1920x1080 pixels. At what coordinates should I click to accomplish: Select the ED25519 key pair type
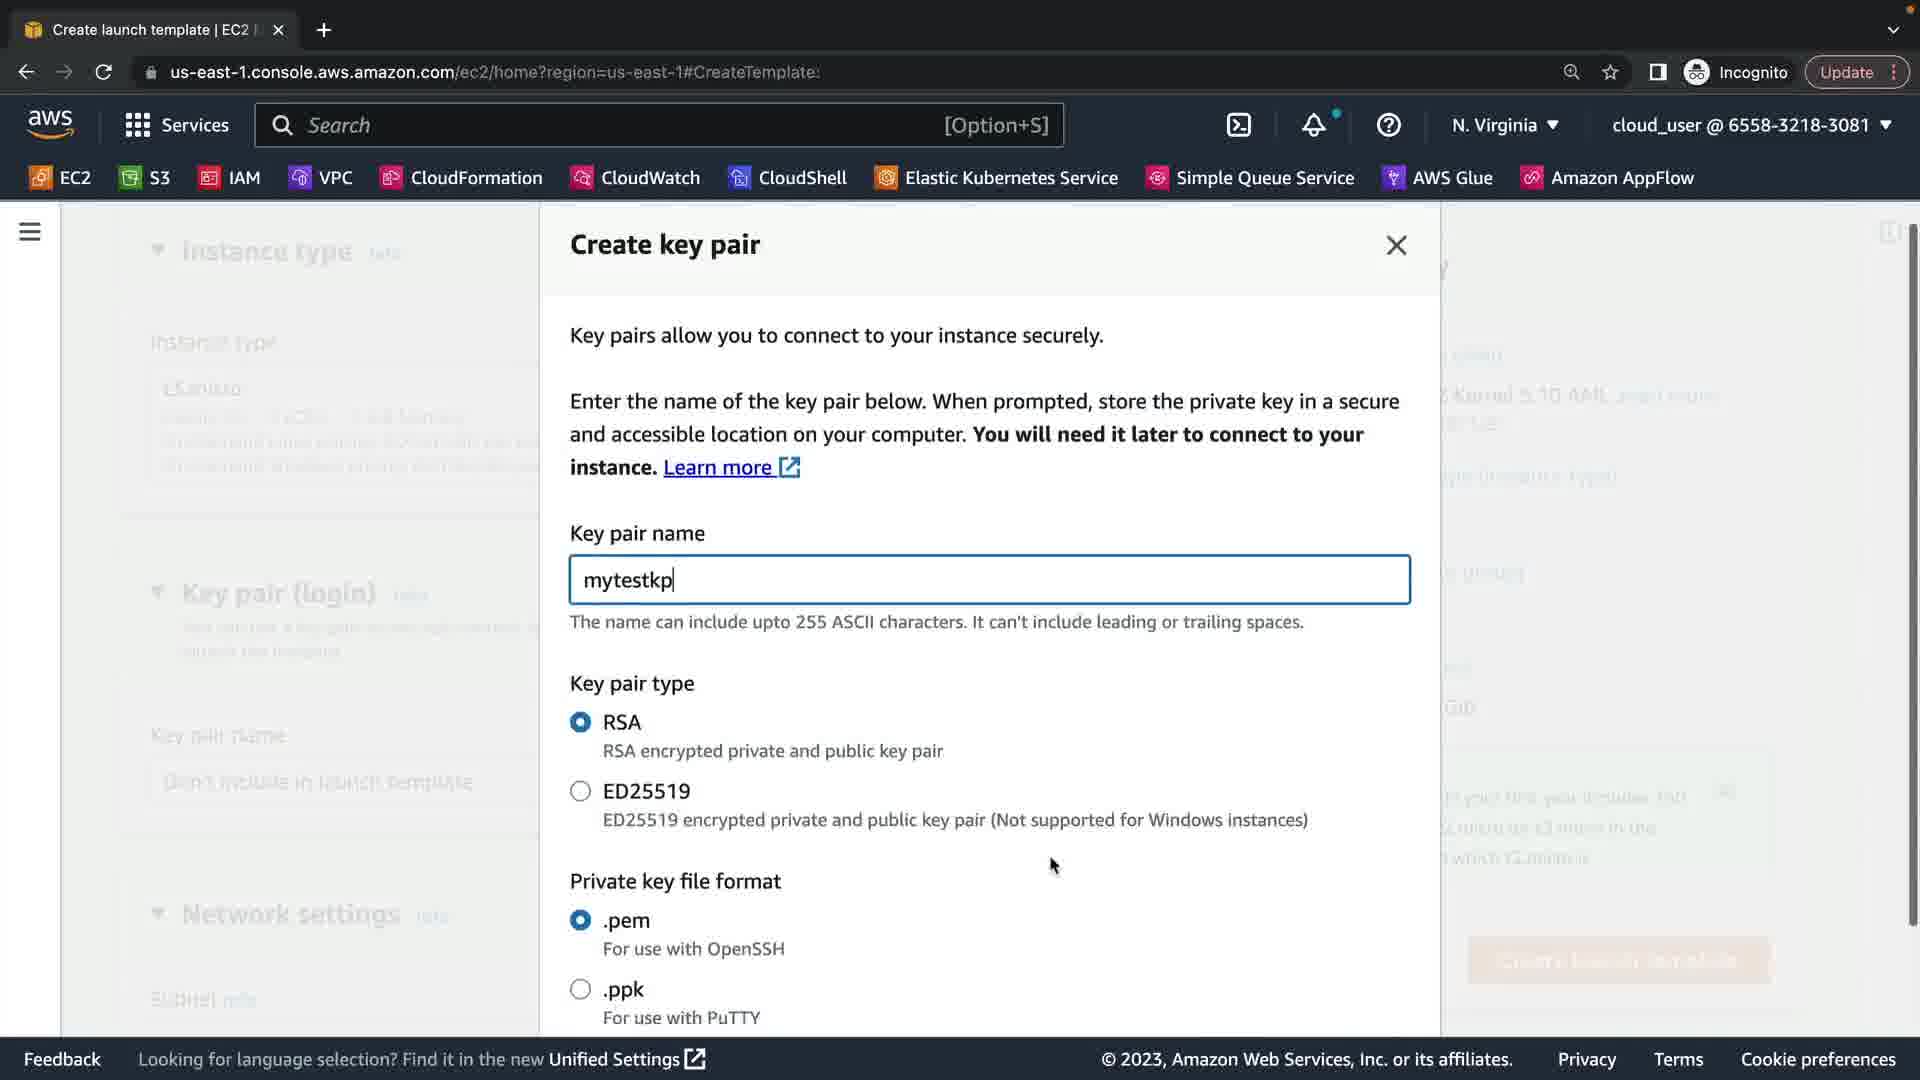tap(580, 791)
